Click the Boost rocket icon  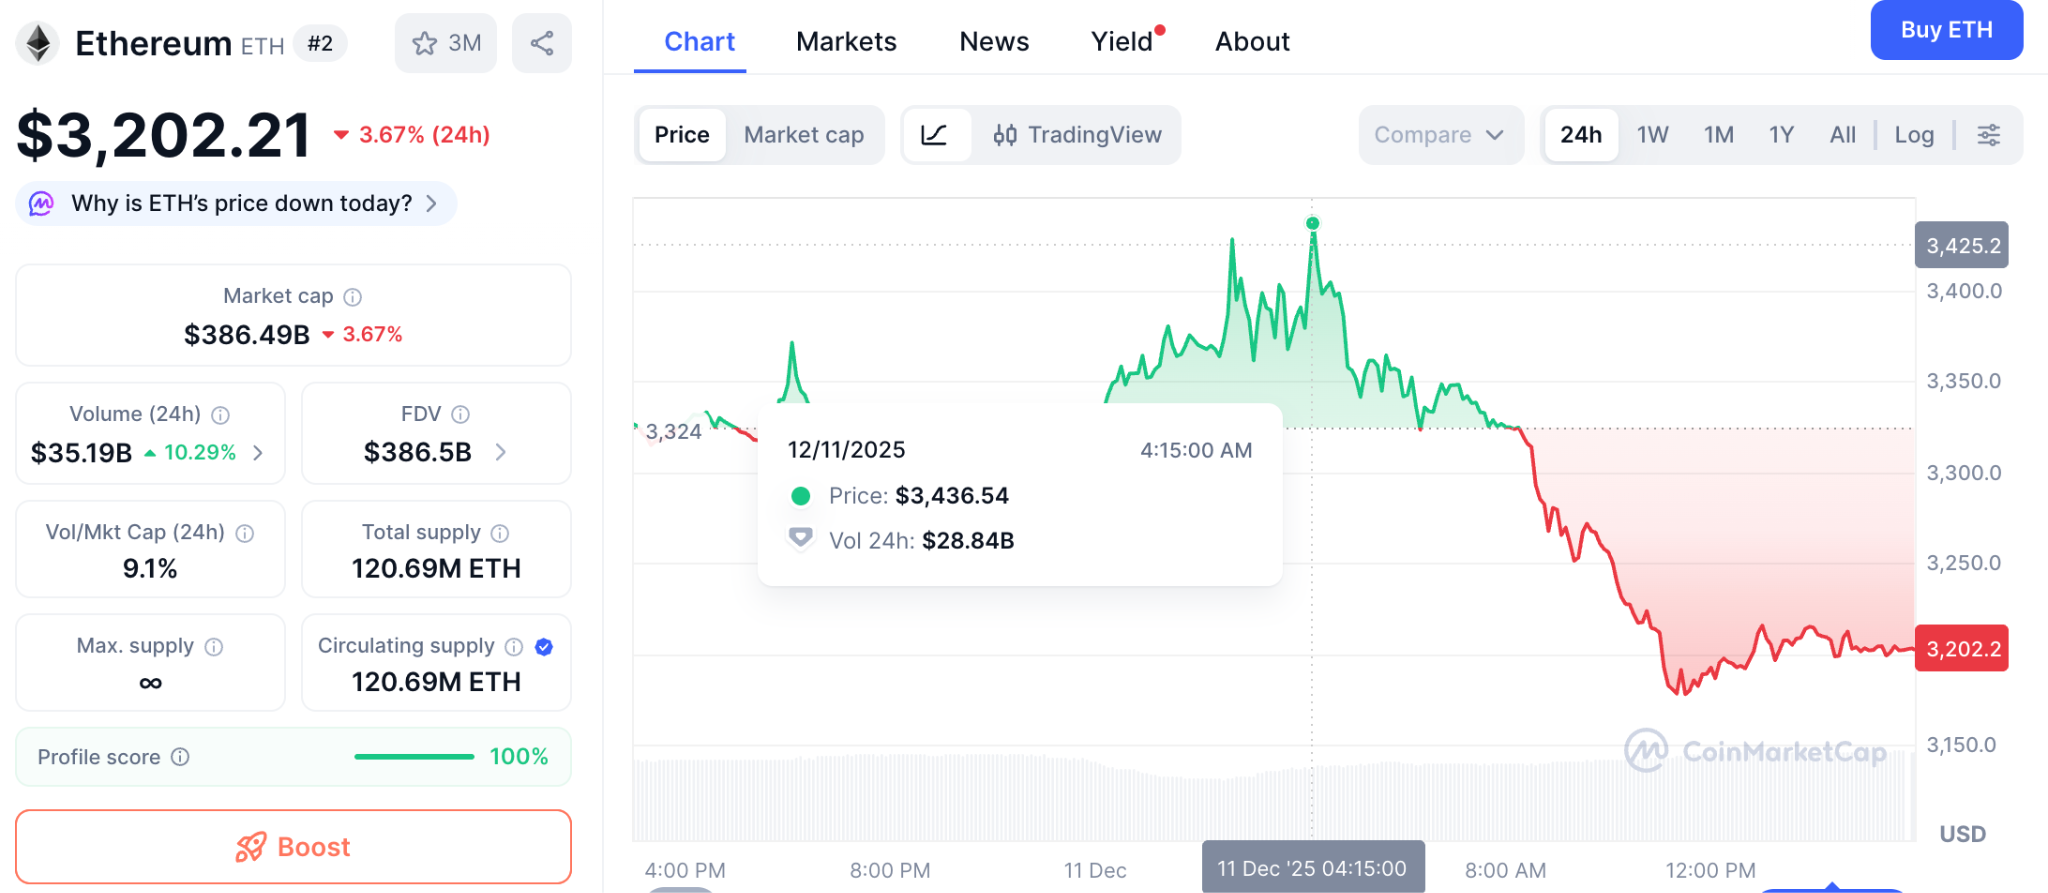pyautogui.click(x=251, y=847)
